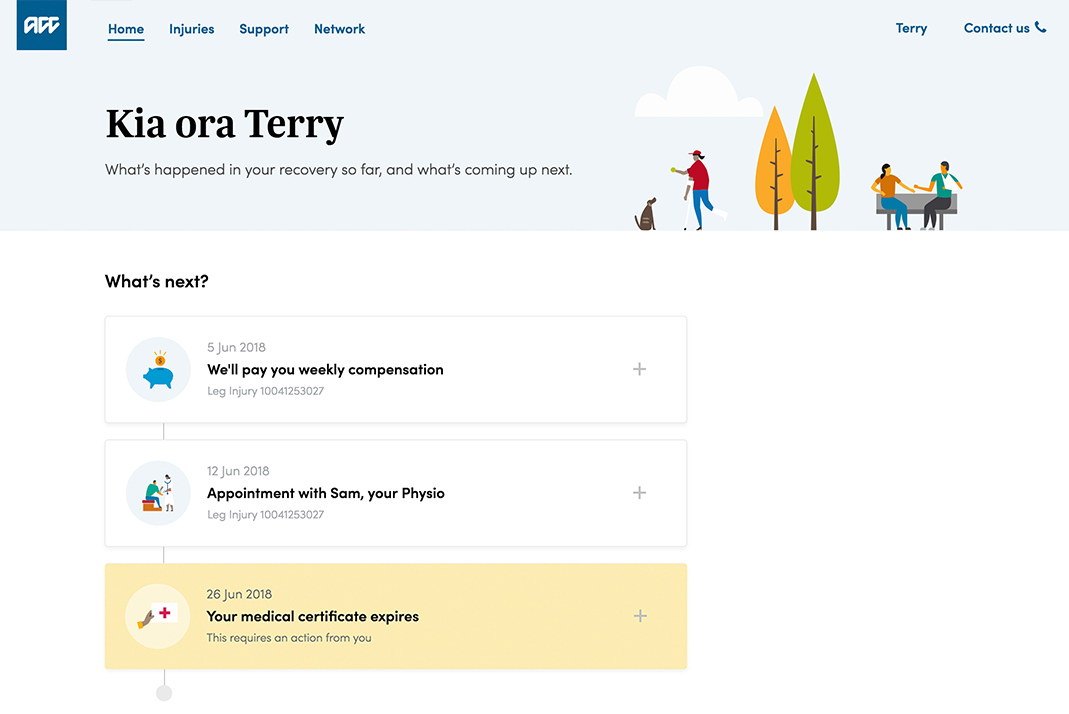The width and height of the screenshot is (1069, 714).
Task: Click the medical certificate icon
Action: 158,616
